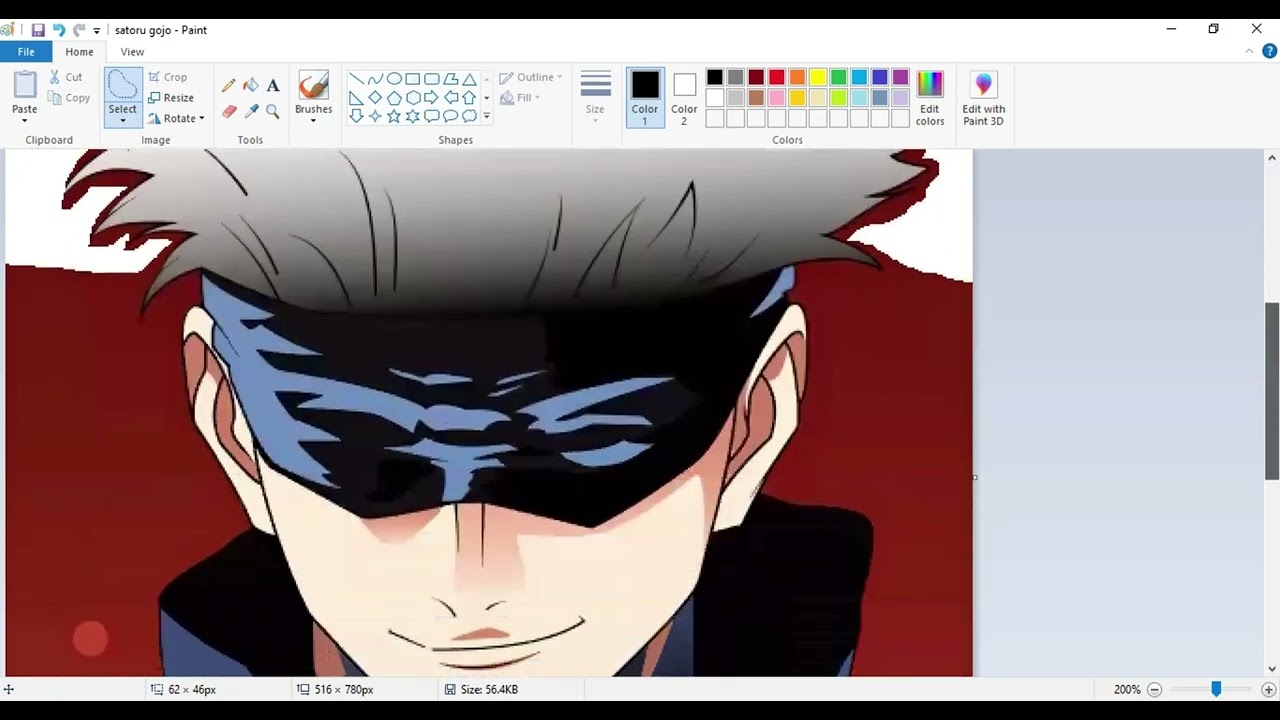Viewport: 1280px width, 720px height.
Task: Open the Edit colors dialog
Action: pos(930,98)
